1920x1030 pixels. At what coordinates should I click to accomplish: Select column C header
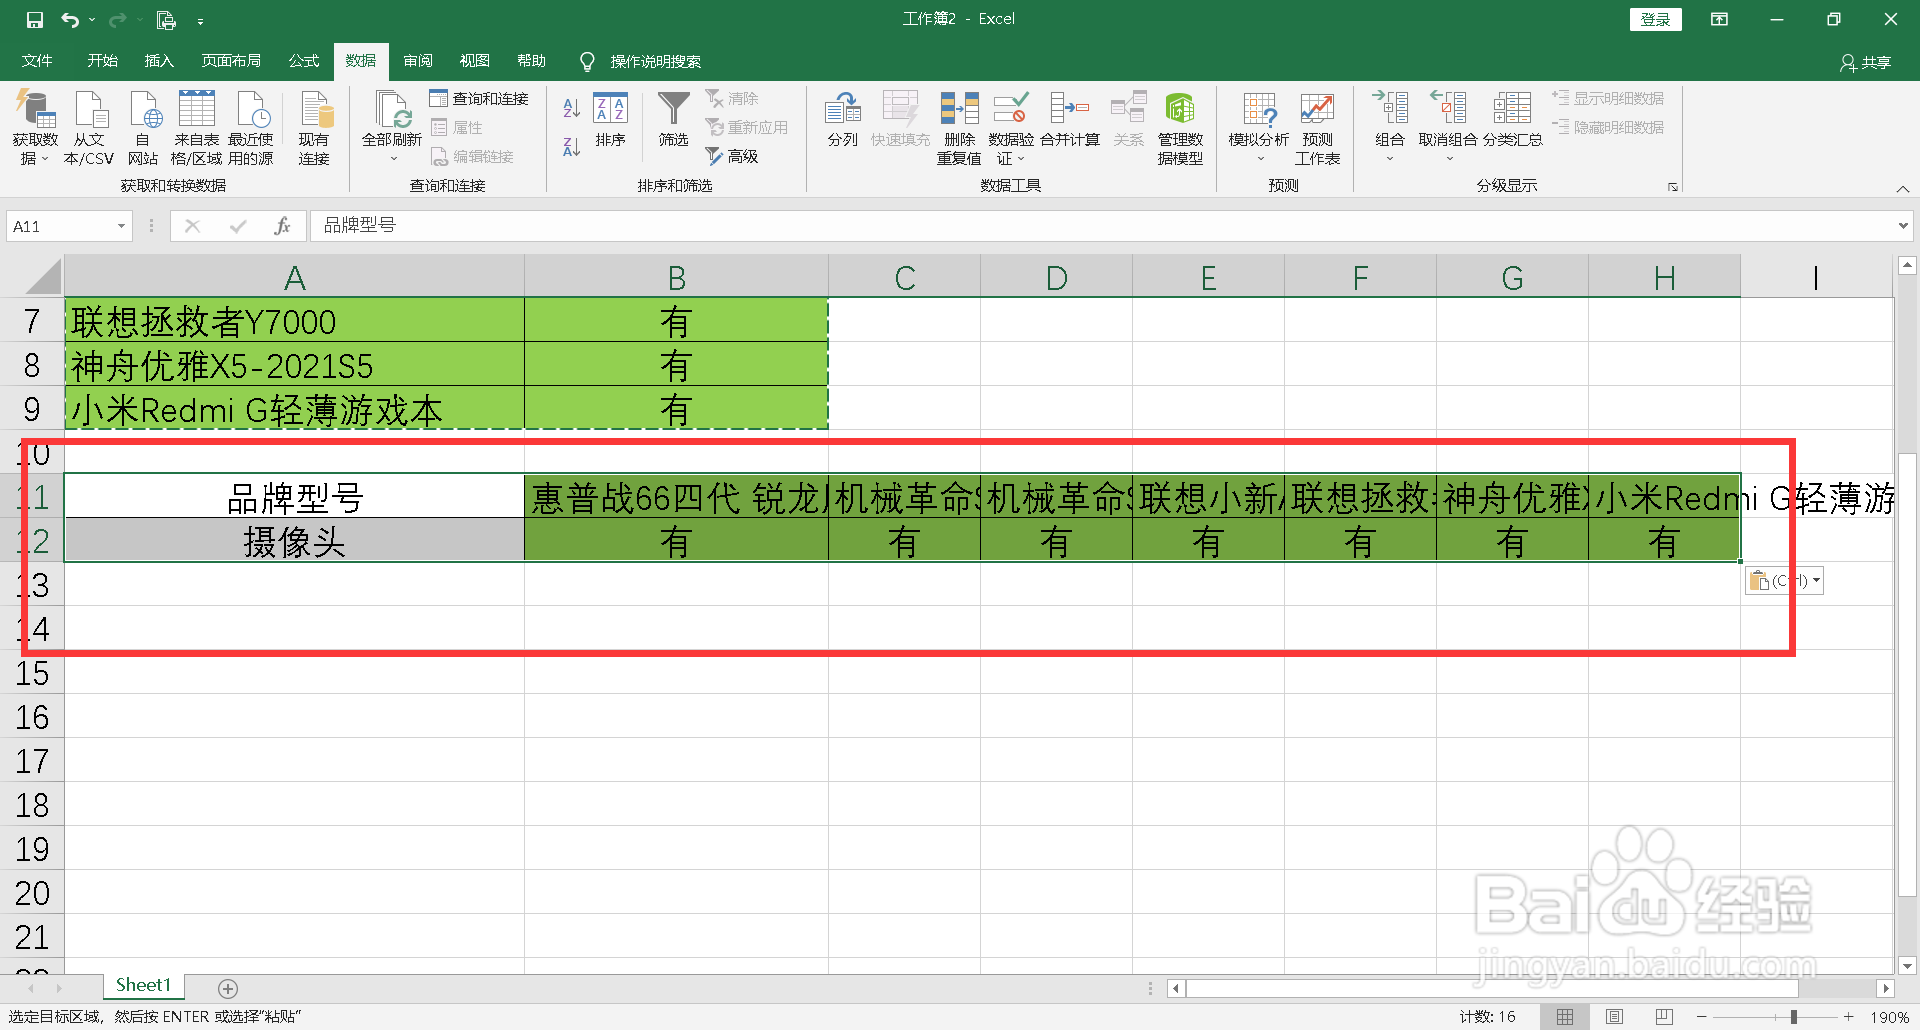pos(905,277)
